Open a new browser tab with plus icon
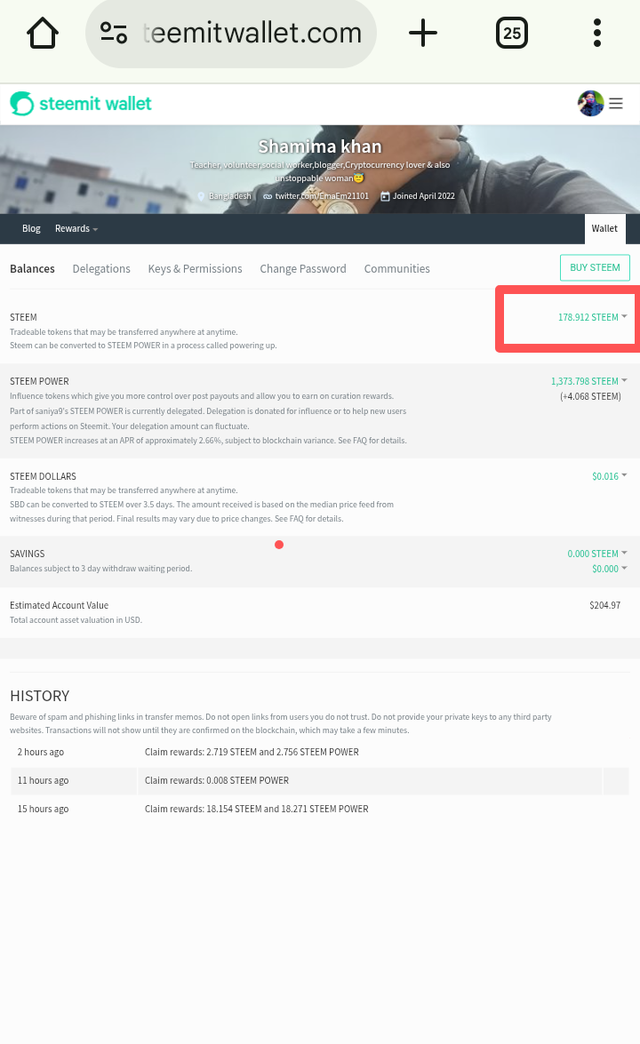 (423, 33)
